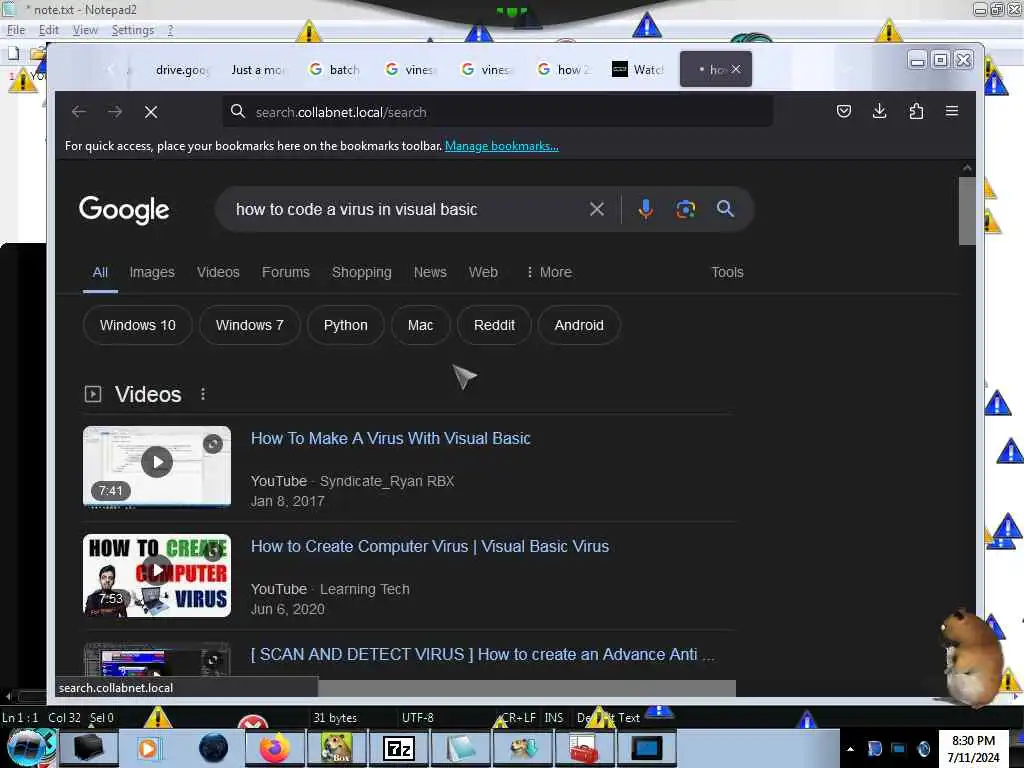Play the 7:41 video thumbnail

point(157,466)
